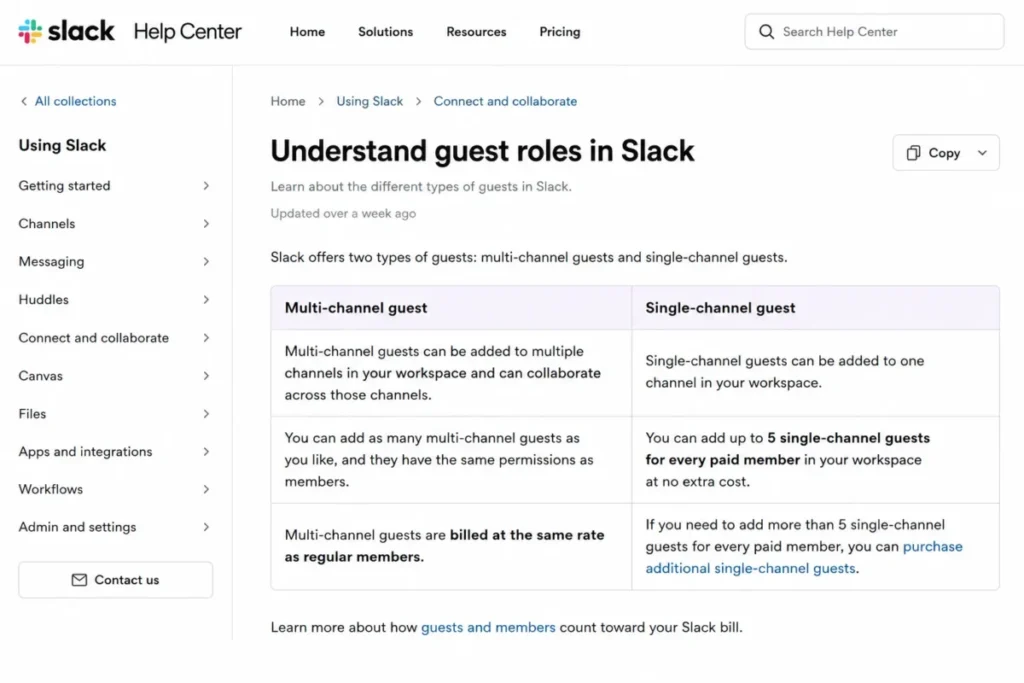Click the Slack logo icon

[x=30, y=31]
